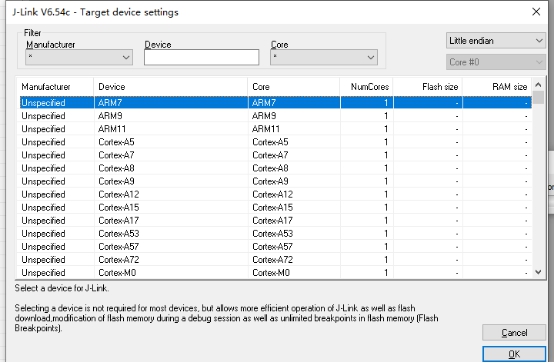
Task: Click the scroll up arrow of device list
Action: pyautogui.click(x=538, y=84)
